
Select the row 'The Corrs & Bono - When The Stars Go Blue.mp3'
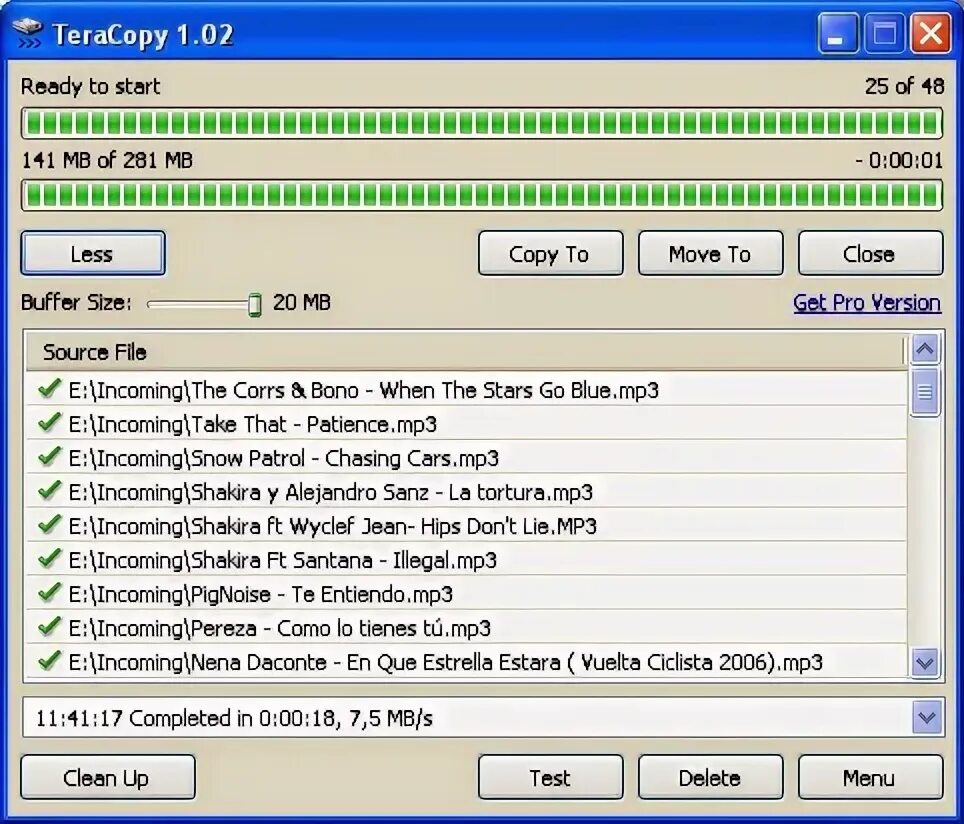(x=466, y=389)
